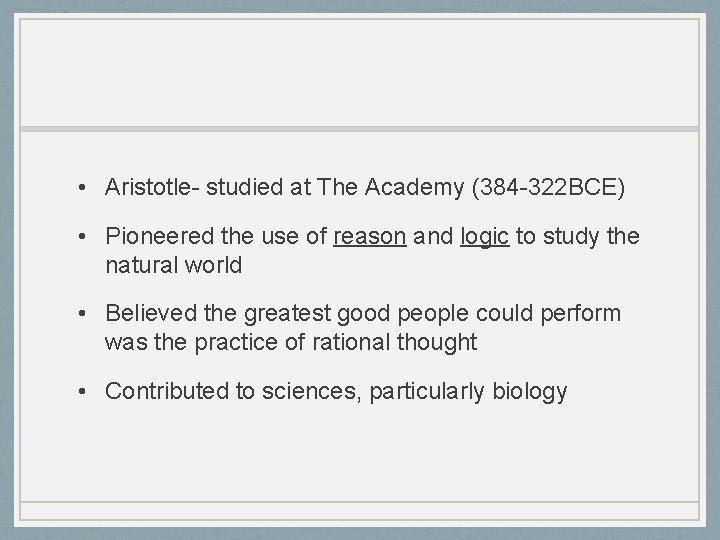This screenshot has height=540, width=720.
Task: Click the date range "(384-322BCE)"
Action: tap(554, 187)
